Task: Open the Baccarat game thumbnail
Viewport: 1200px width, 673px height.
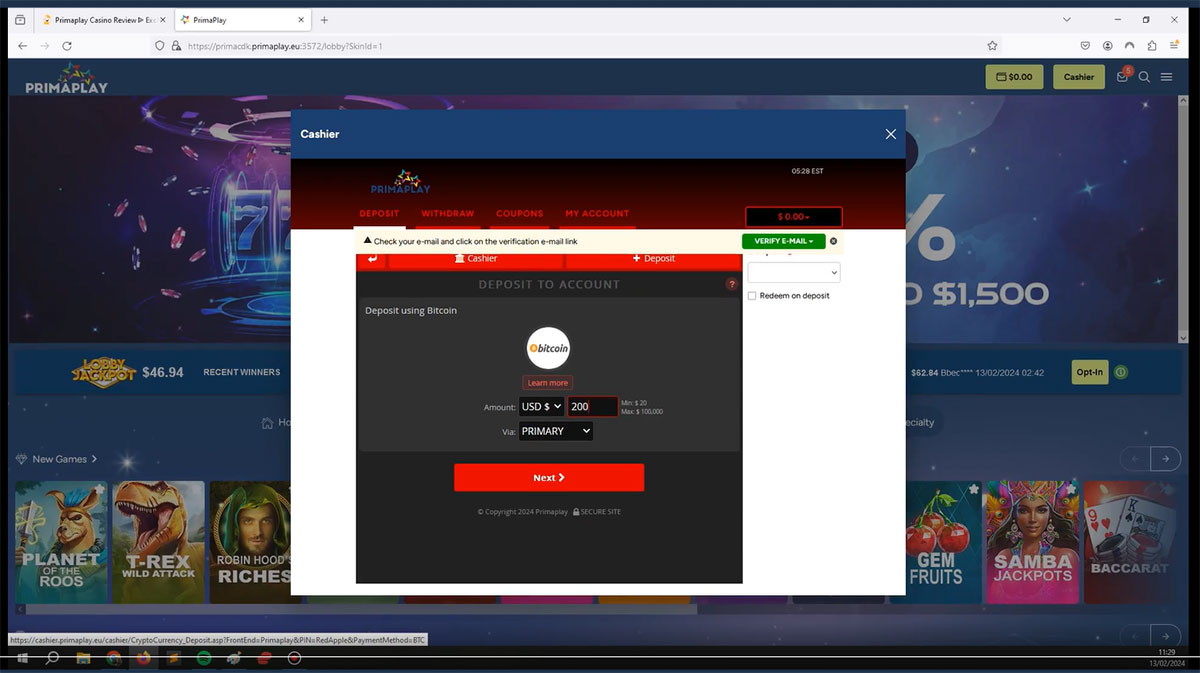Action: coord(1128,541)
